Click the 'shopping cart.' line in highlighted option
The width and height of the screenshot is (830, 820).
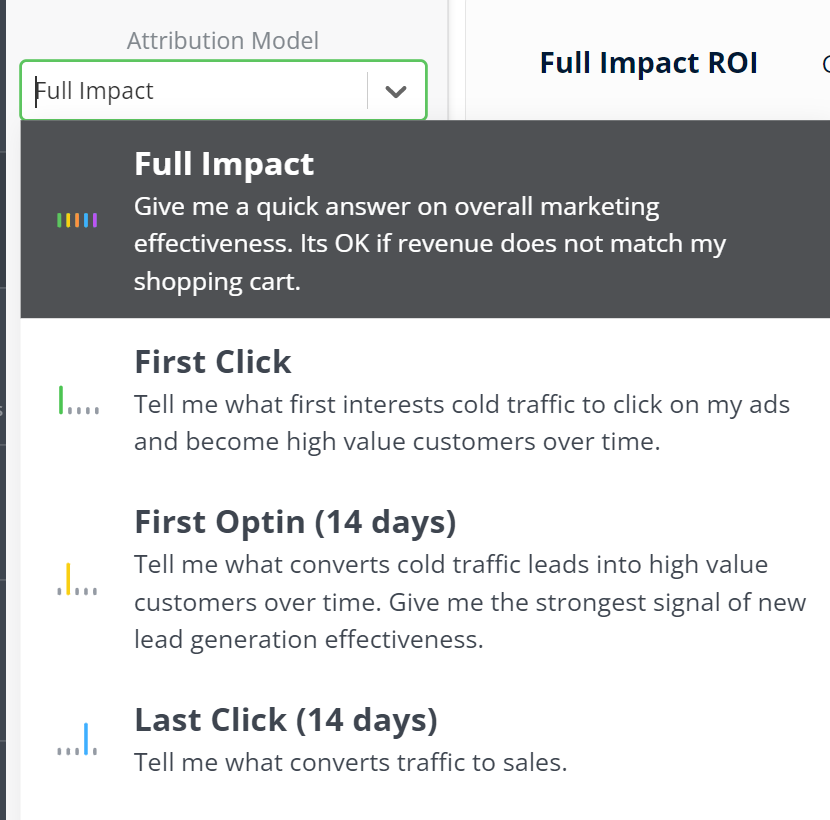coord(217,282)
